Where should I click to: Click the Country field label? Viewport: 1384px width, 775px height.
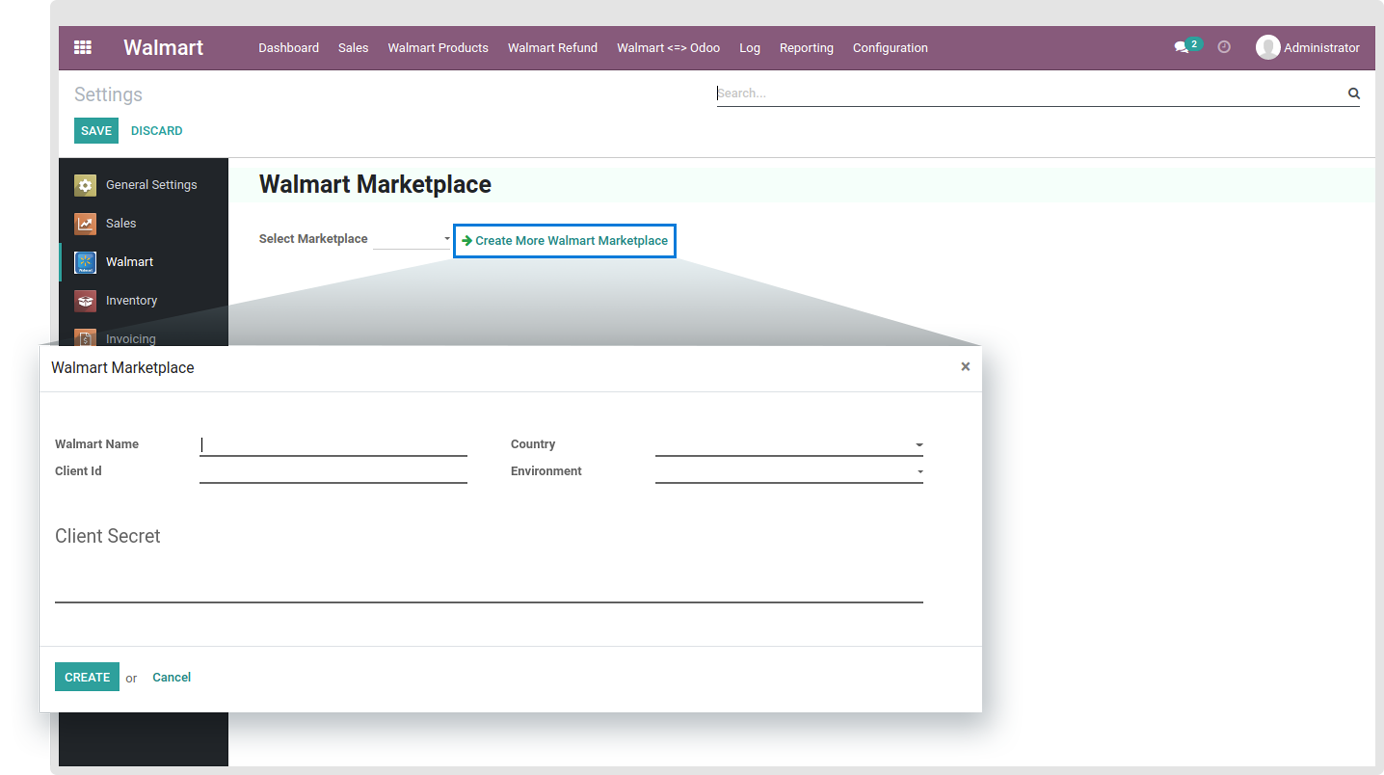[x=533, y=444]
